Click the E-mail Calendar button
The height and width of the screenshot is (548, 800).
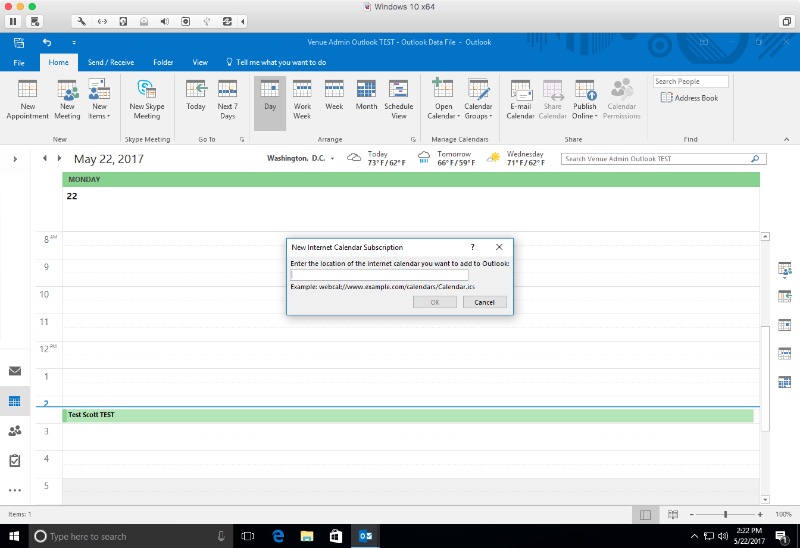(520, 100)
